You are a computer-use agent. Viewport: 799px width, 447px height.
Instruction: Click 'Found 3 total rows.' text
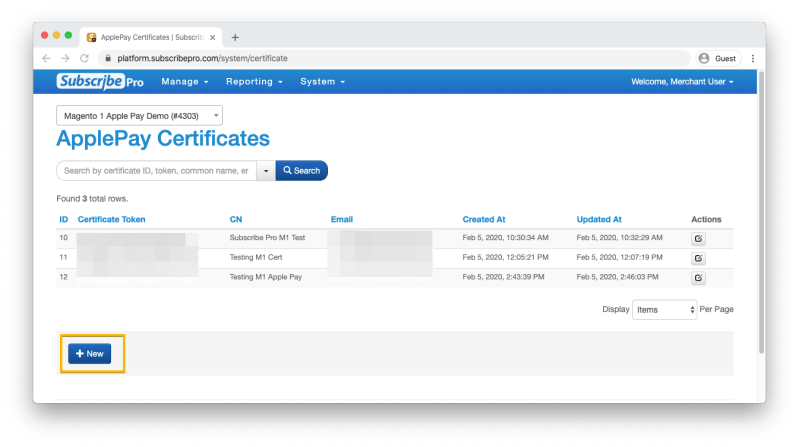tap(92, 199)
